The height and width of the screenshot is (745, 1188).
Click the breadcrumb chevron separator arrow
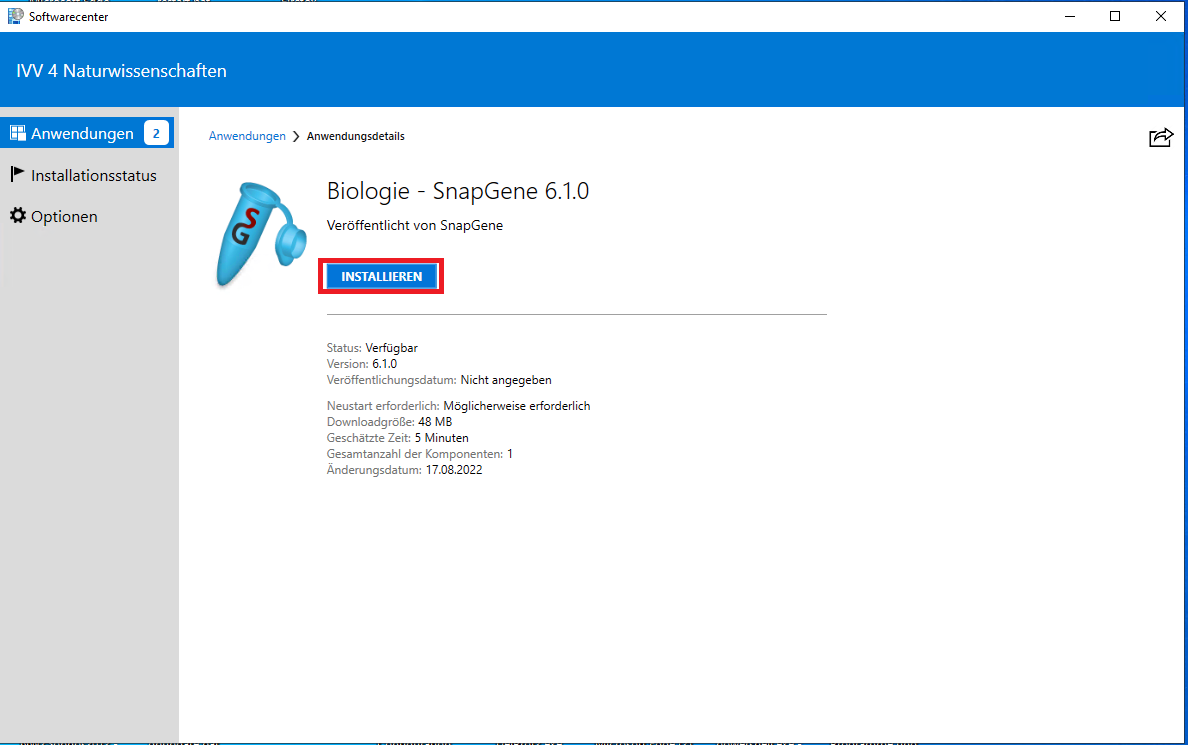click(296, 137)
